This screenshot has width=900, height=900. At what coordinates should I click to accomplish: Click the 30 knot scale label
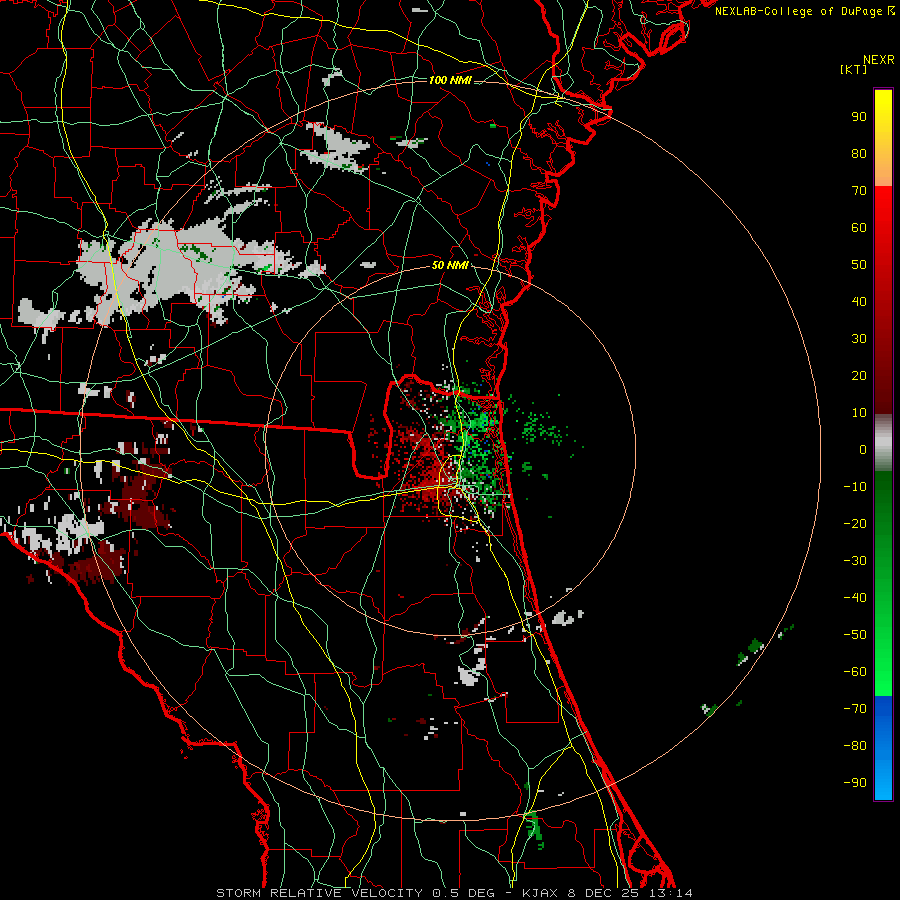(859, 339)
